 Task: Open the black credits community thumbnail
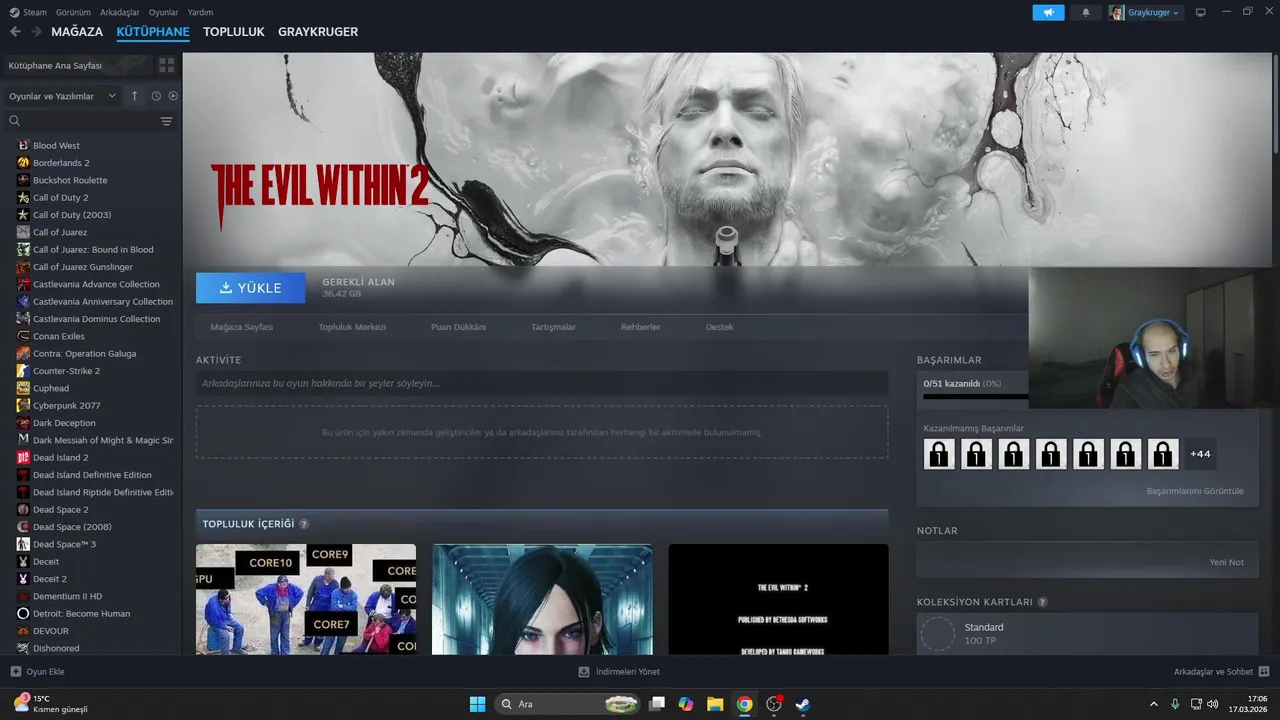pyautogui.click(x=778, y=599)
